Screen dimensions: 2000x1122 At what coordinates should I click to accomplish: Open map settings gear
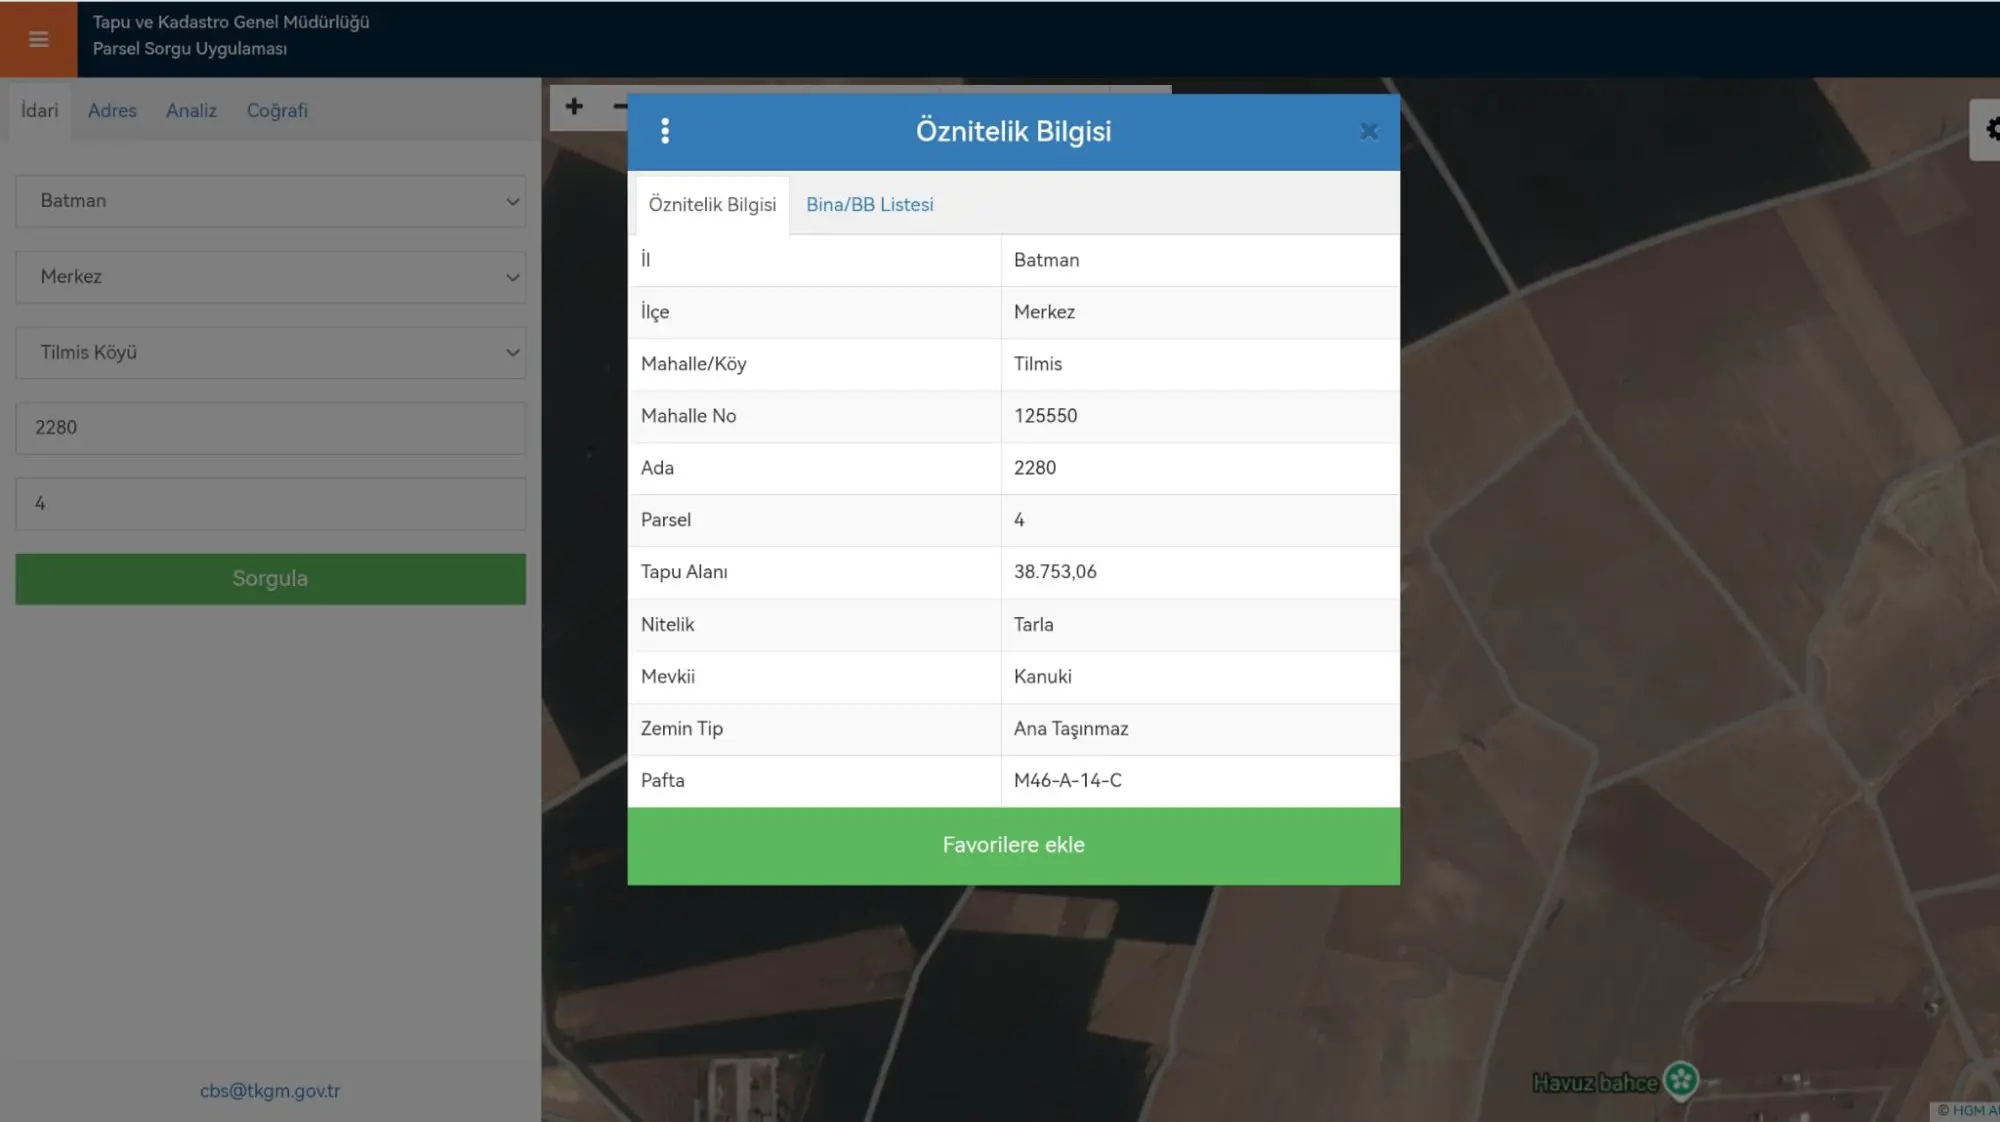[1988, 129]
